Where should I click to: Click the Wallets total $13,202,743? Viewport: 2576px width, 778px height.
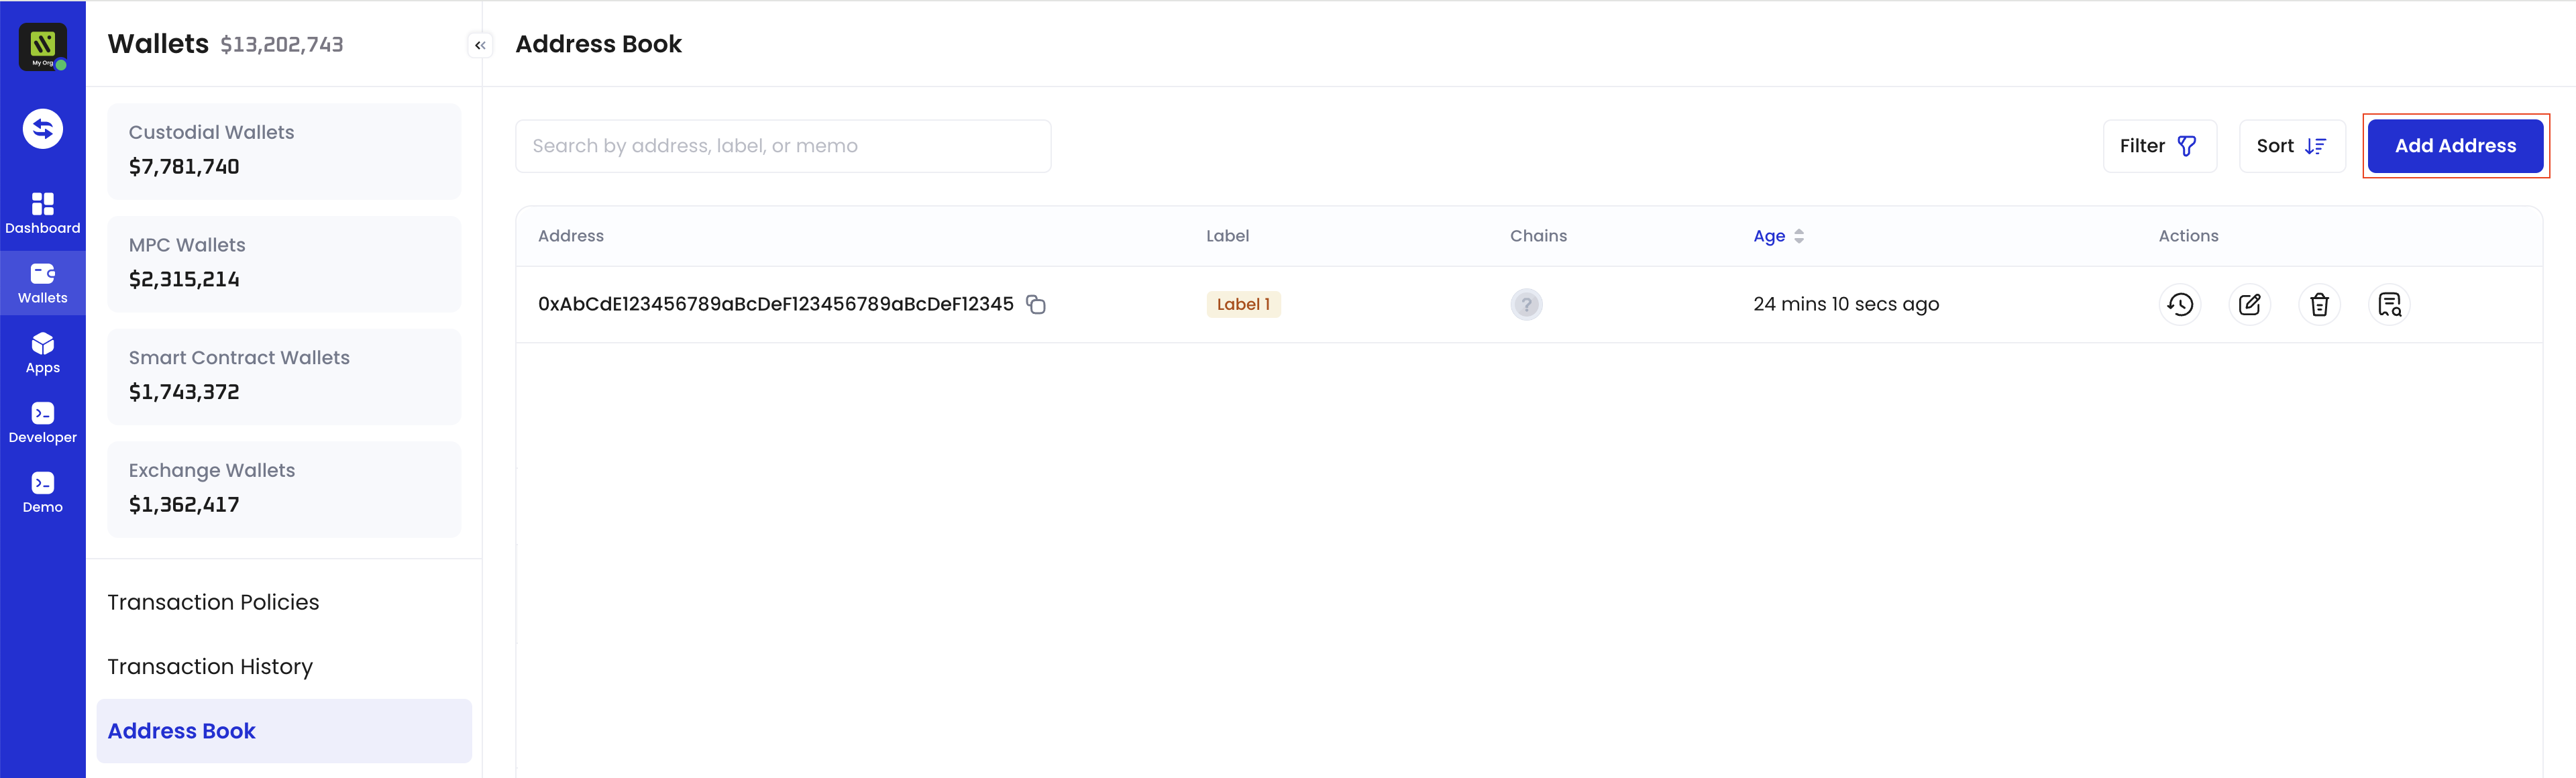tap(282, 45)
